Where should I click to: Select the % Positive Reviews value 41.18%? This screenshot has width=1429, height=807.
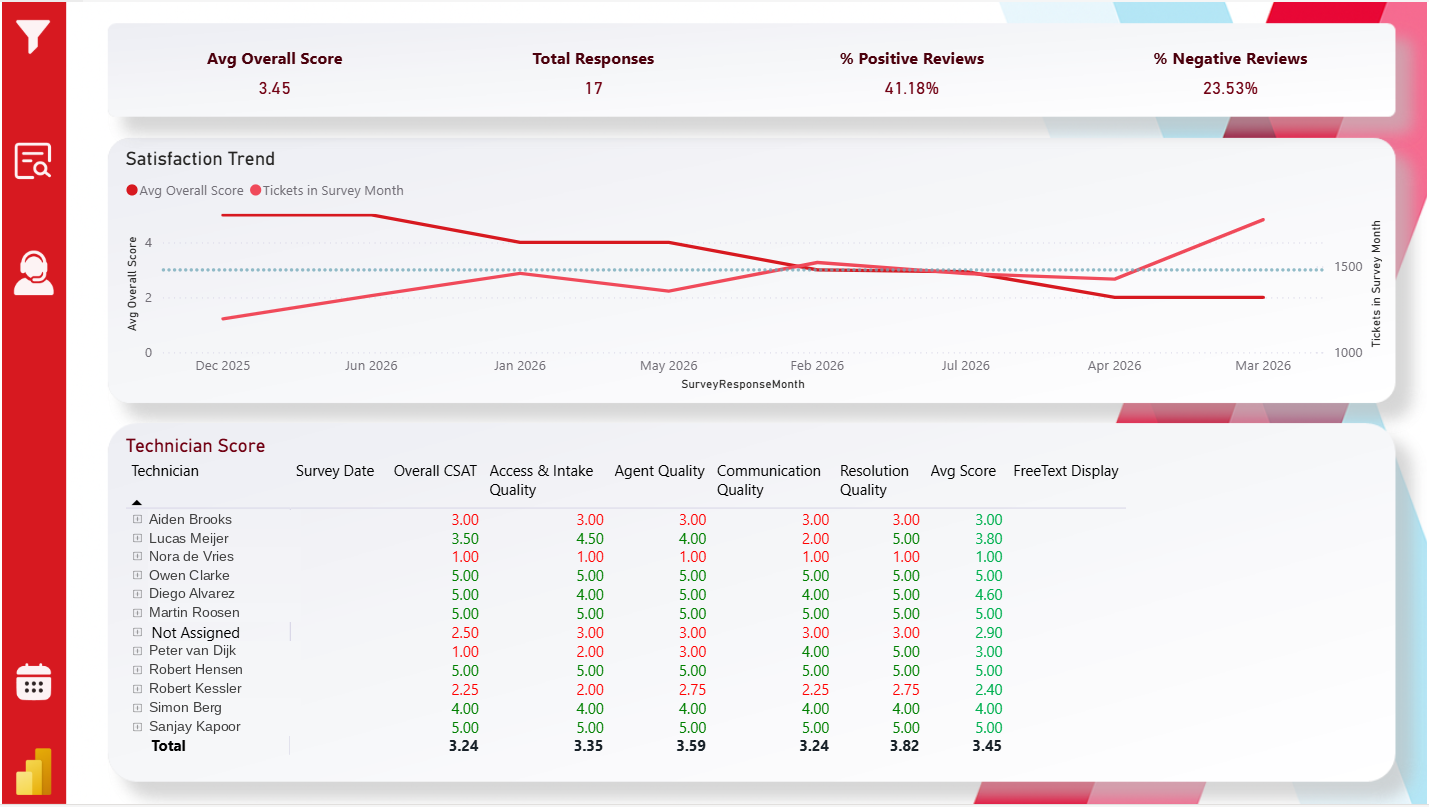click(912, 88)
